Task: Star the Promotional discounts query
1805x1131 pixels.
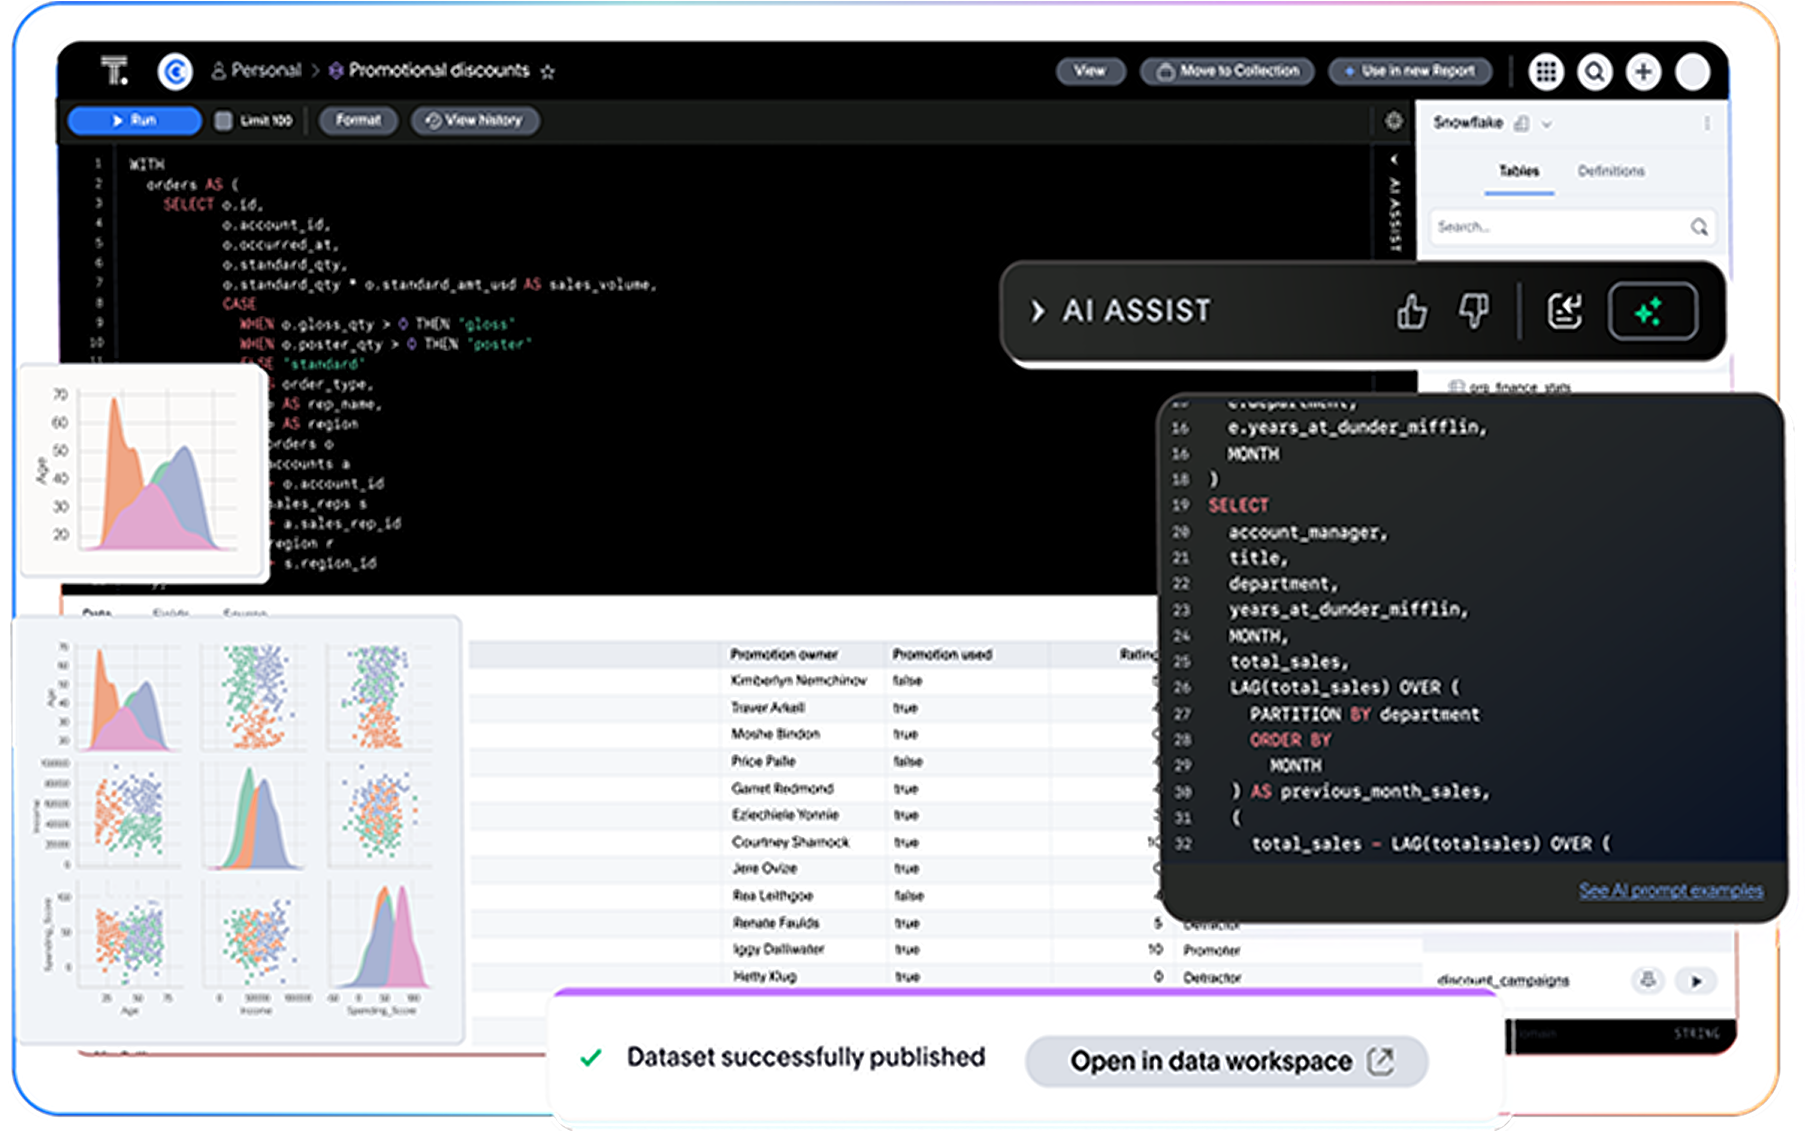Action: (548, 71)
